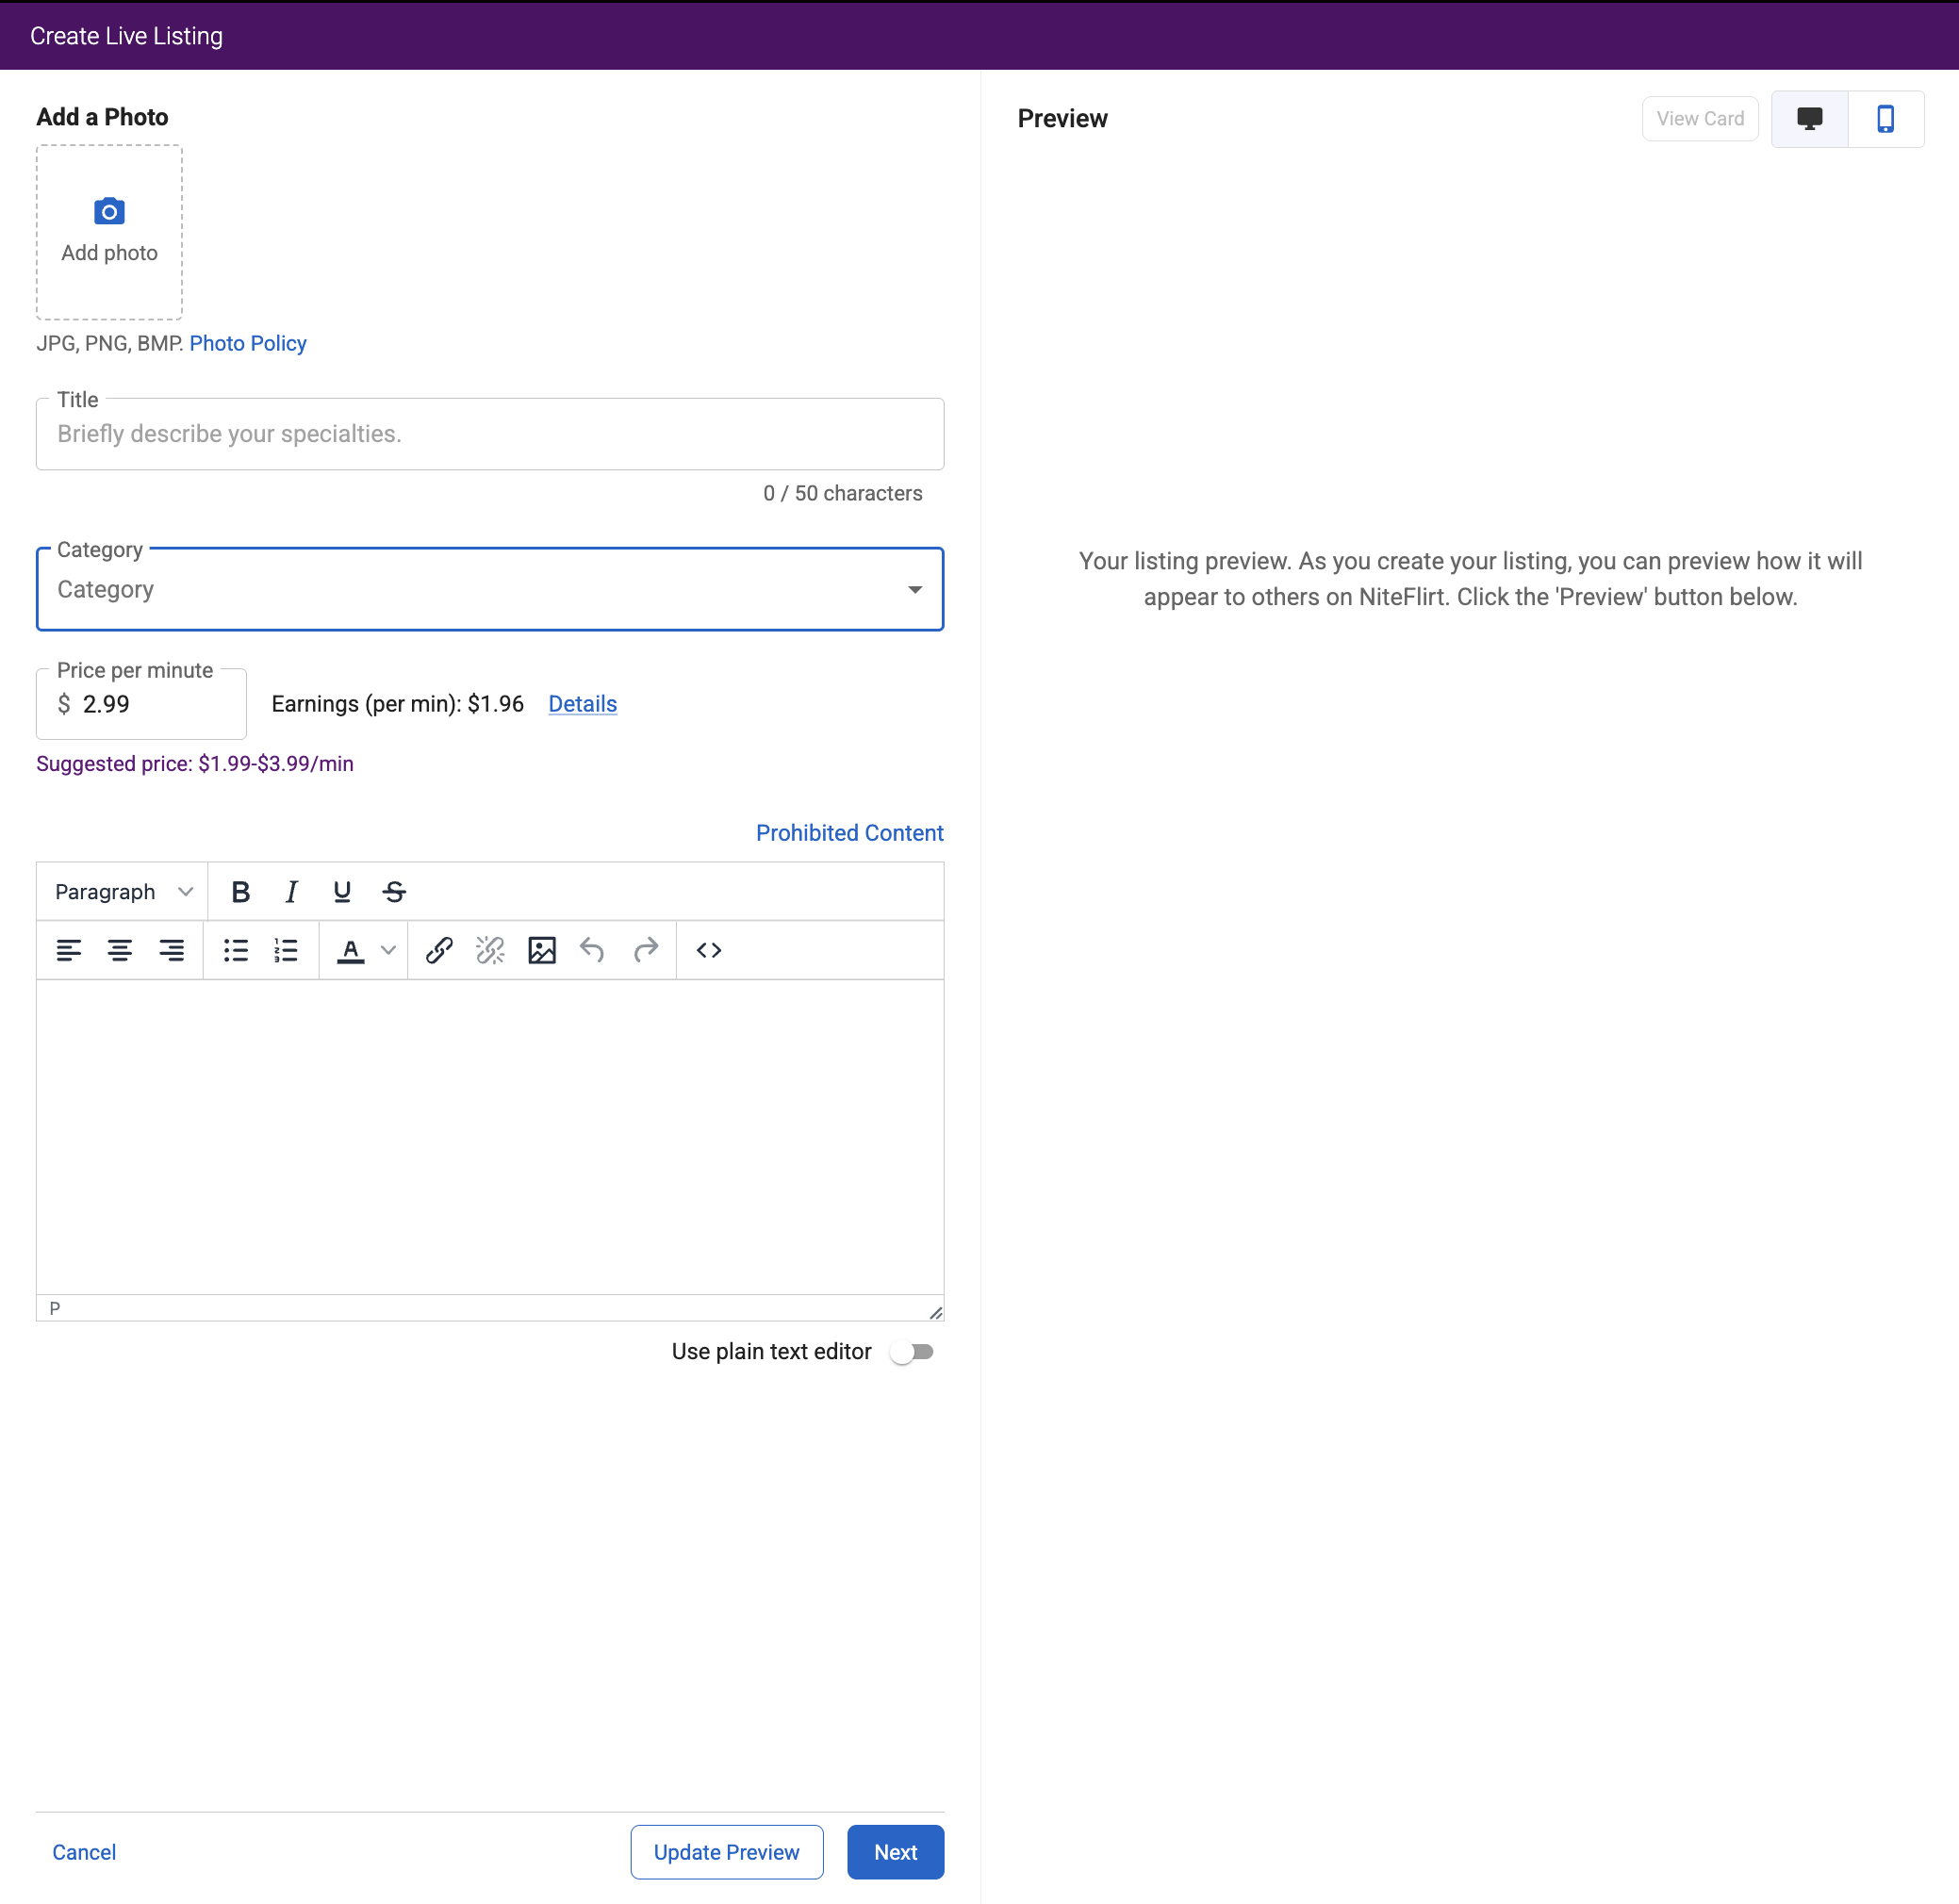Click the Update Preview button
Screen dimensions: 1959x1904
coord(727,1852)
